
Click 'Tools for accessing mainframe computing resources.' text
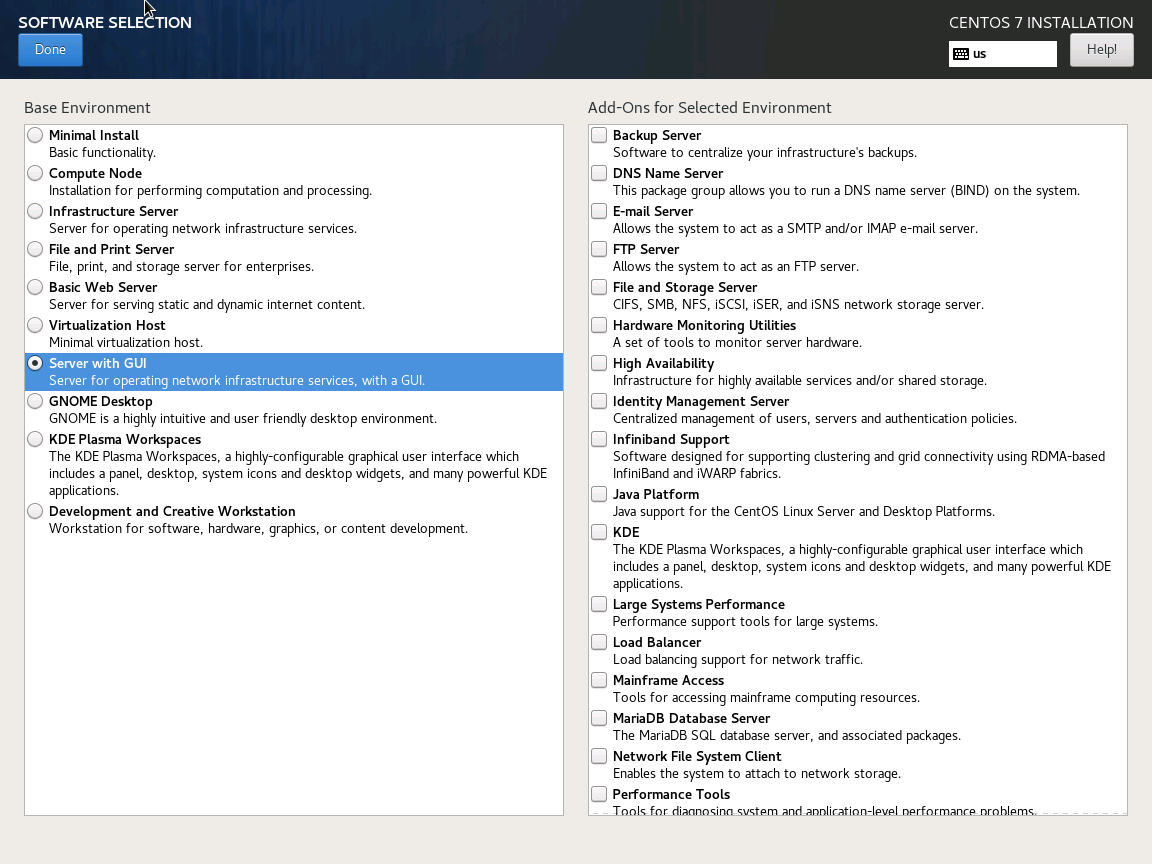[x=766, y=698]
